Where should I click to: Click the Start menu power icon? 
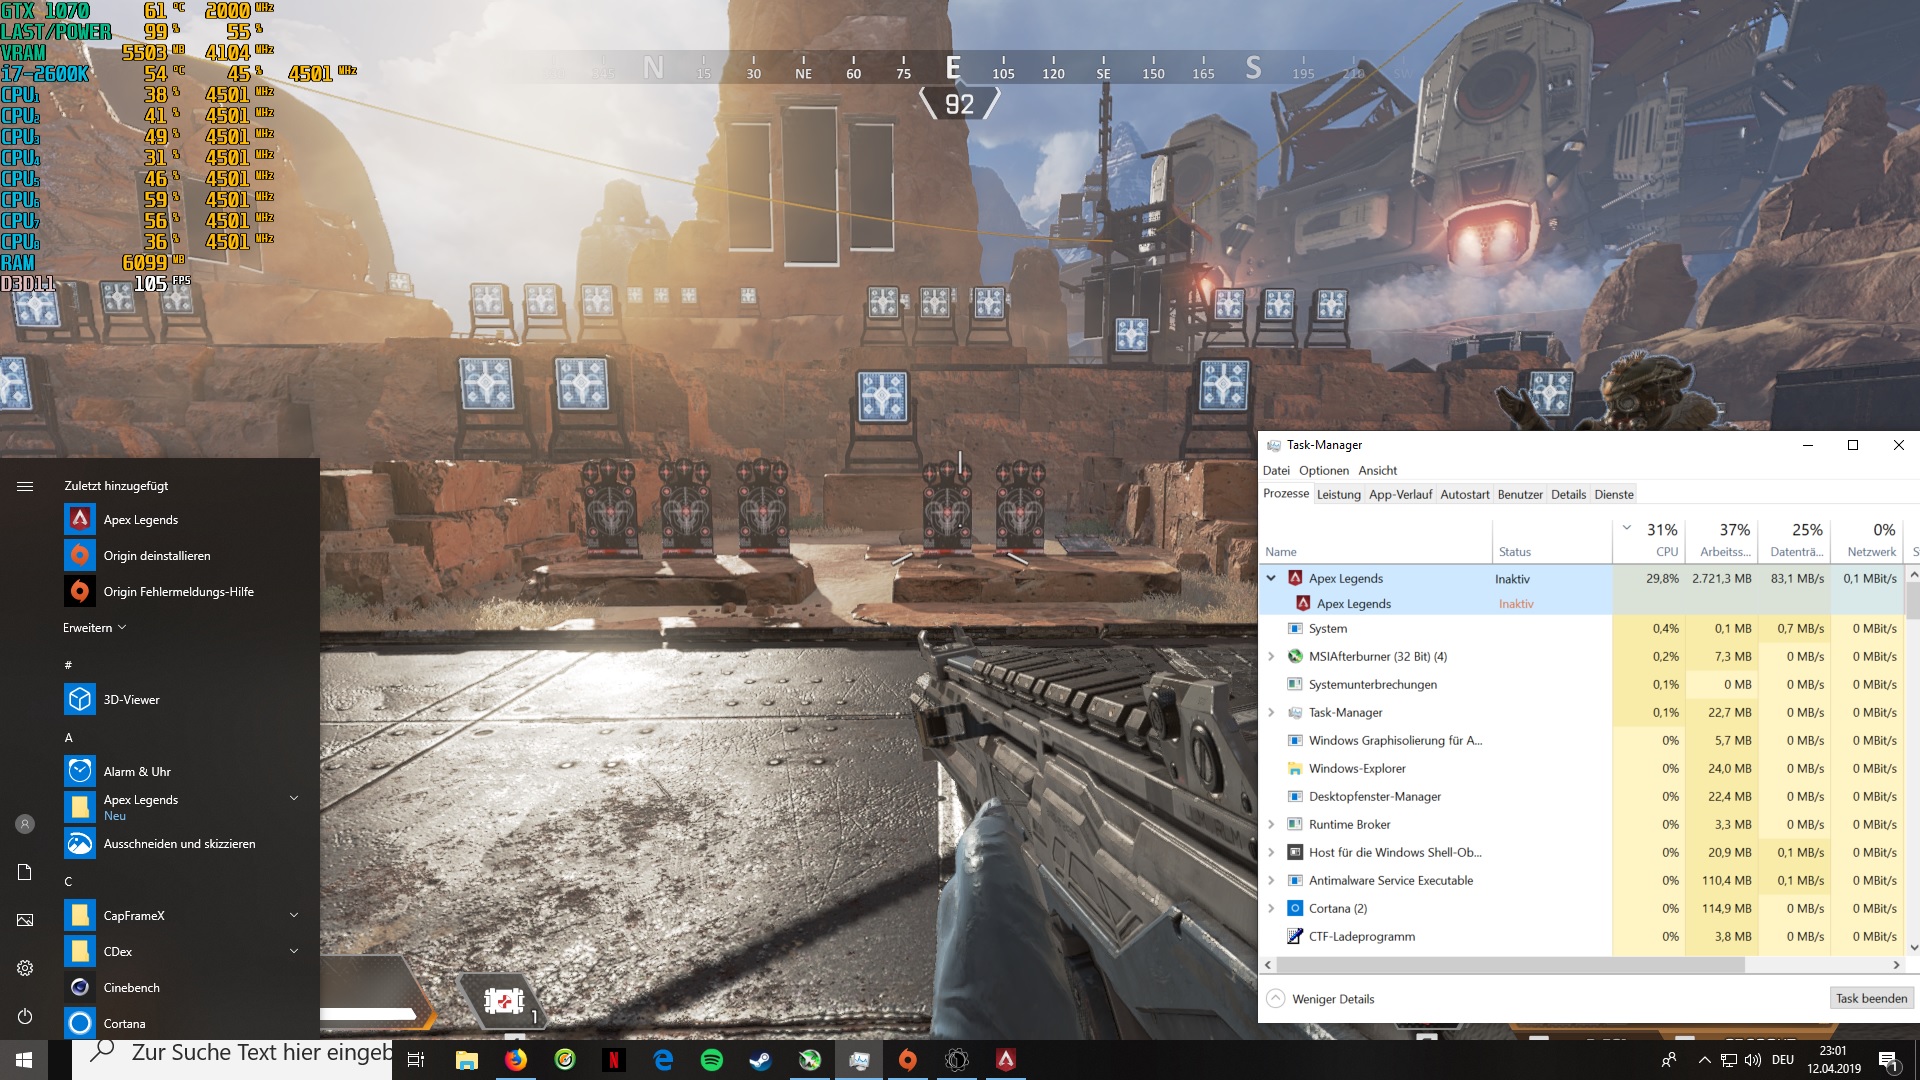tap(25, 1016)
